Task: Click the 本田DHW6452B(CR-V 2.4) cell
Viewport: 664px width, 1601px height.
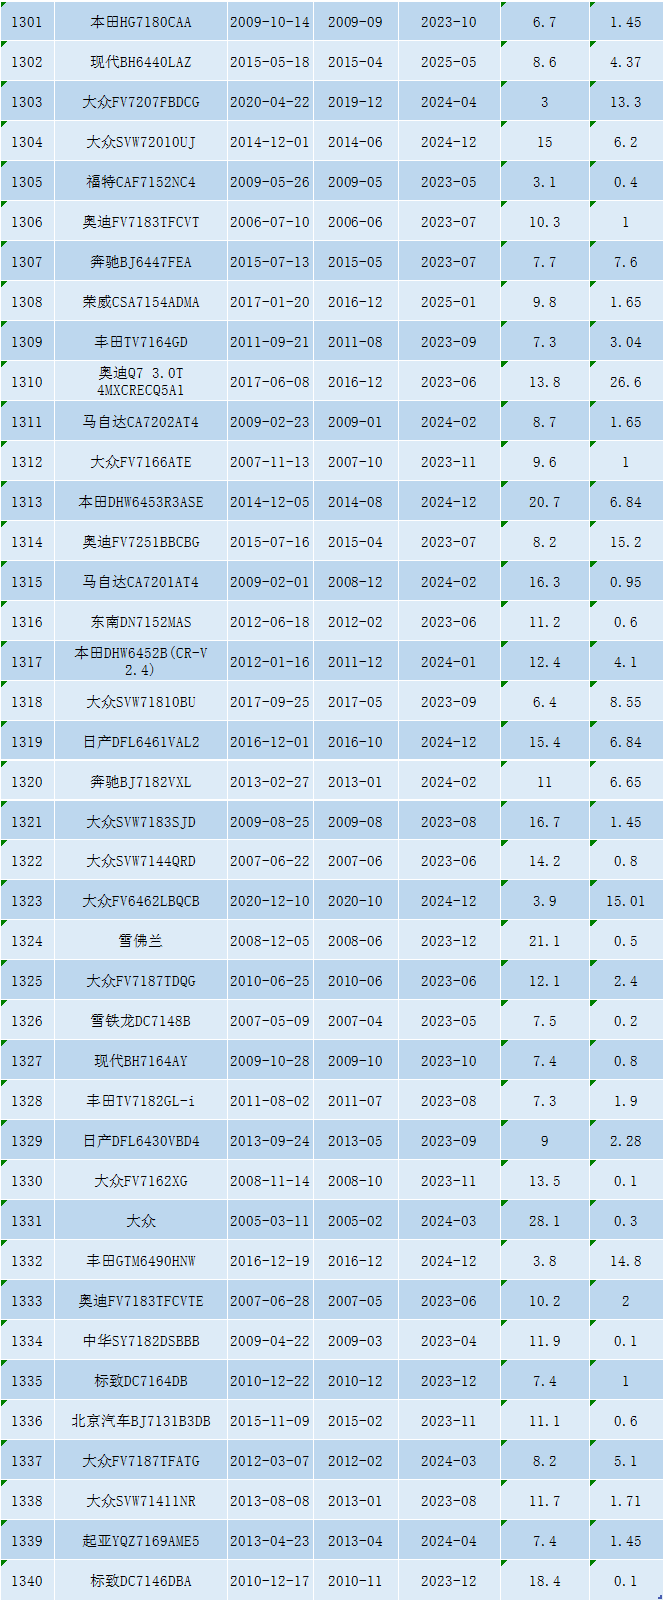Action: tap(141, 662)
